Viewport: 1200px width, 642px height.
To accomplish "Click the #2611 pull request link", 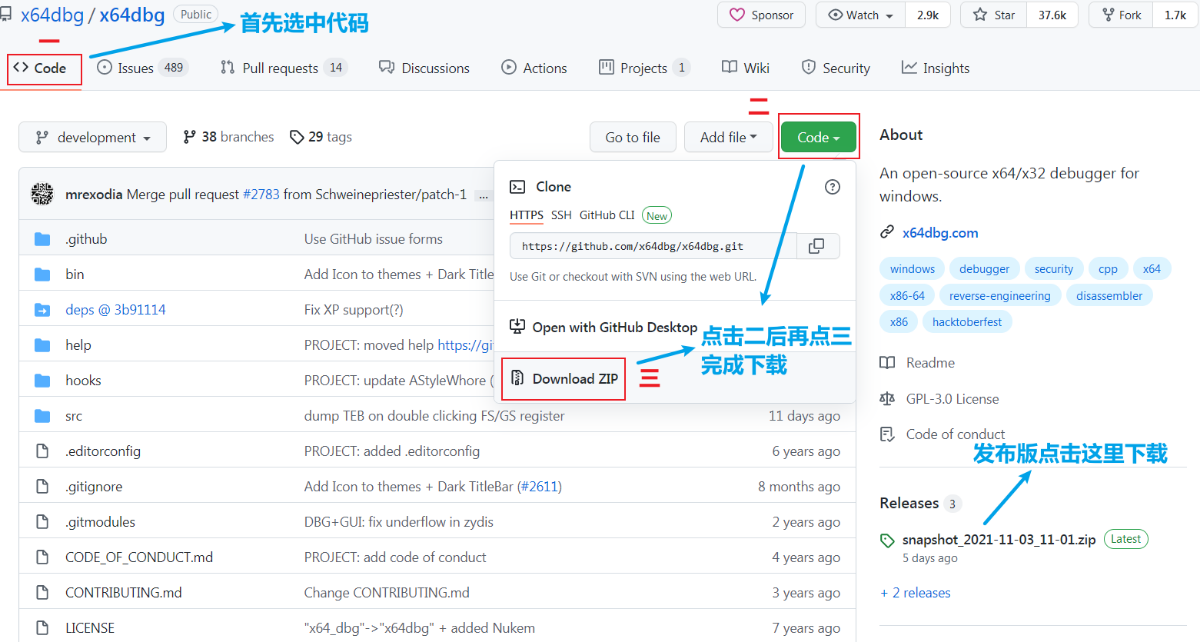I will click(x=540, y=487).
